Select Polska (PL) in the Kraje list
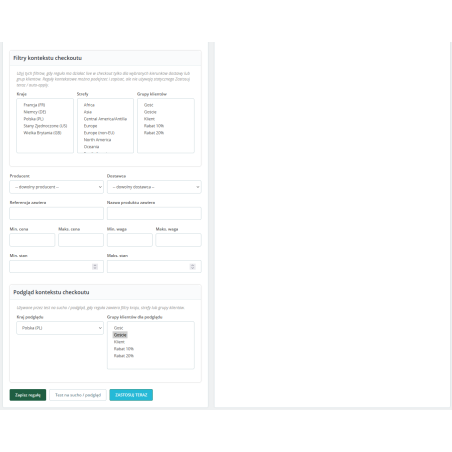The width and height of the screenshot is (452, 452). 34,119
